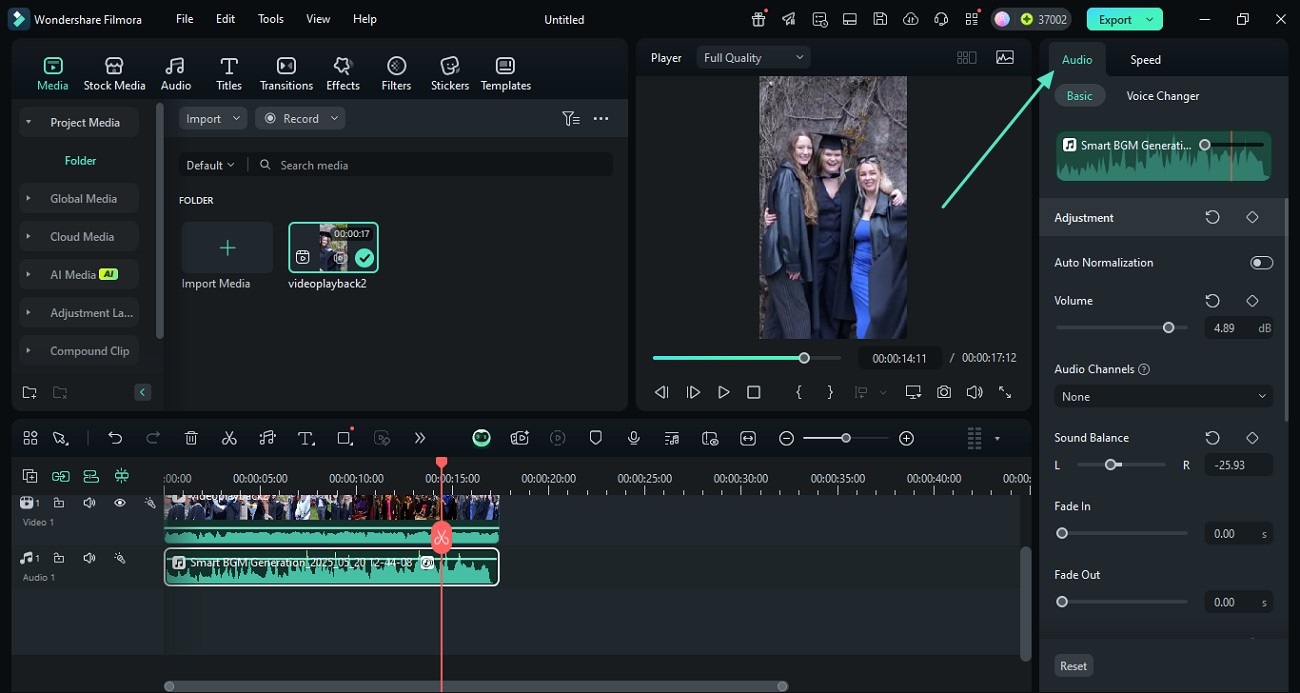Viewport: 1300px width, 693px height.
Task: Switch to the Voice Changer tab
Action: point(1163,96)
